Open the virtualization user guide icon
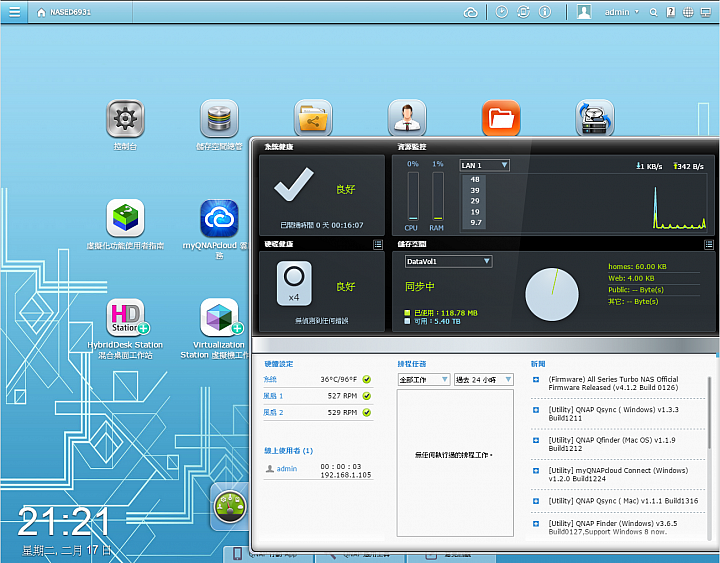 pos(125,218)
